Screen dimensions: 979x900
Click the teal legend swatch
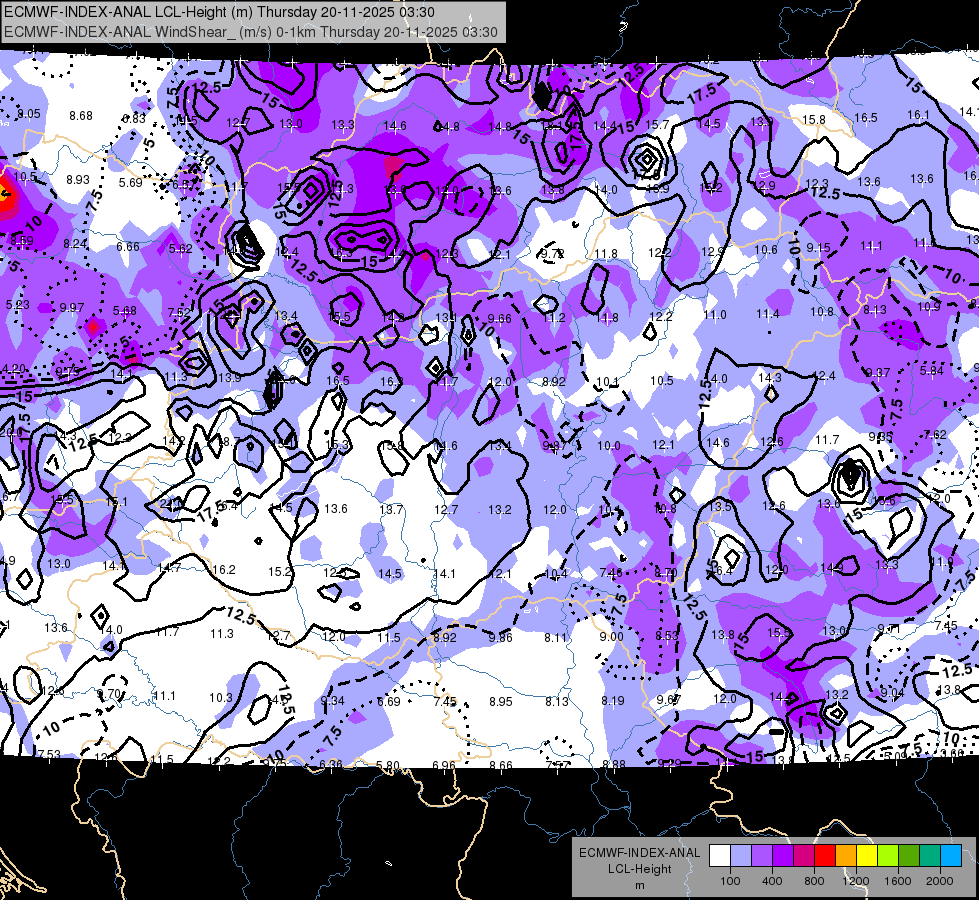pyautogui.click(x=930, y=856)
